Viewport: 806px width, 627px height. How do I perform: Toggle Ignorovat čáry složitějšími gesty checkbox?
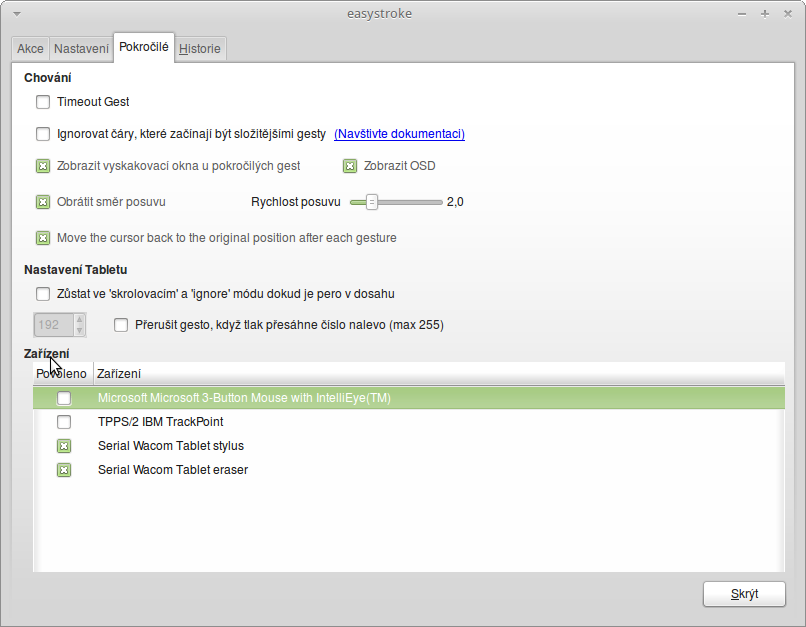pos(43,134)
